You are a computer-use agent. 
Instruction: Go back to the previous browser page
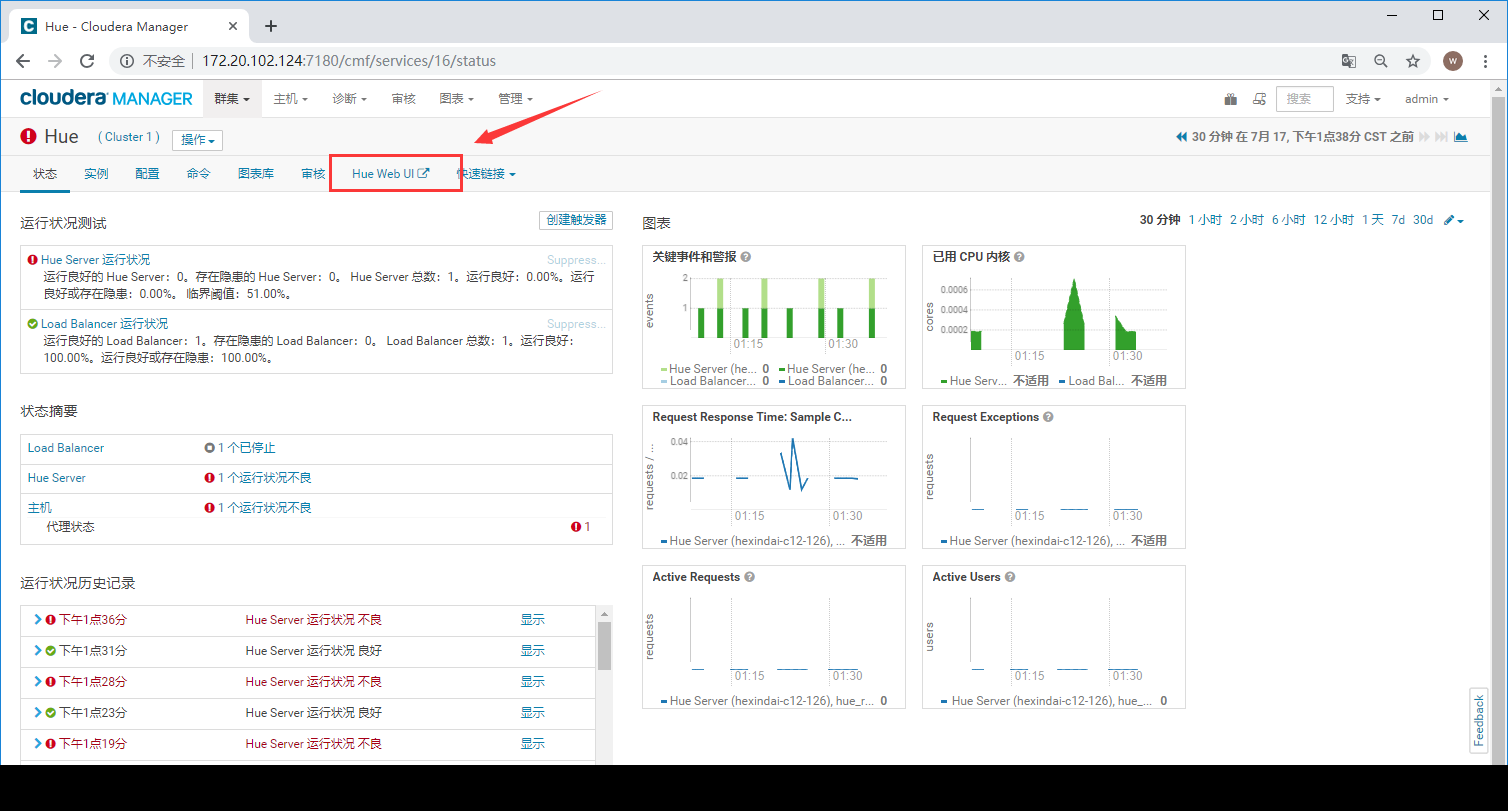pyautogui.click(x=23, y=61)
